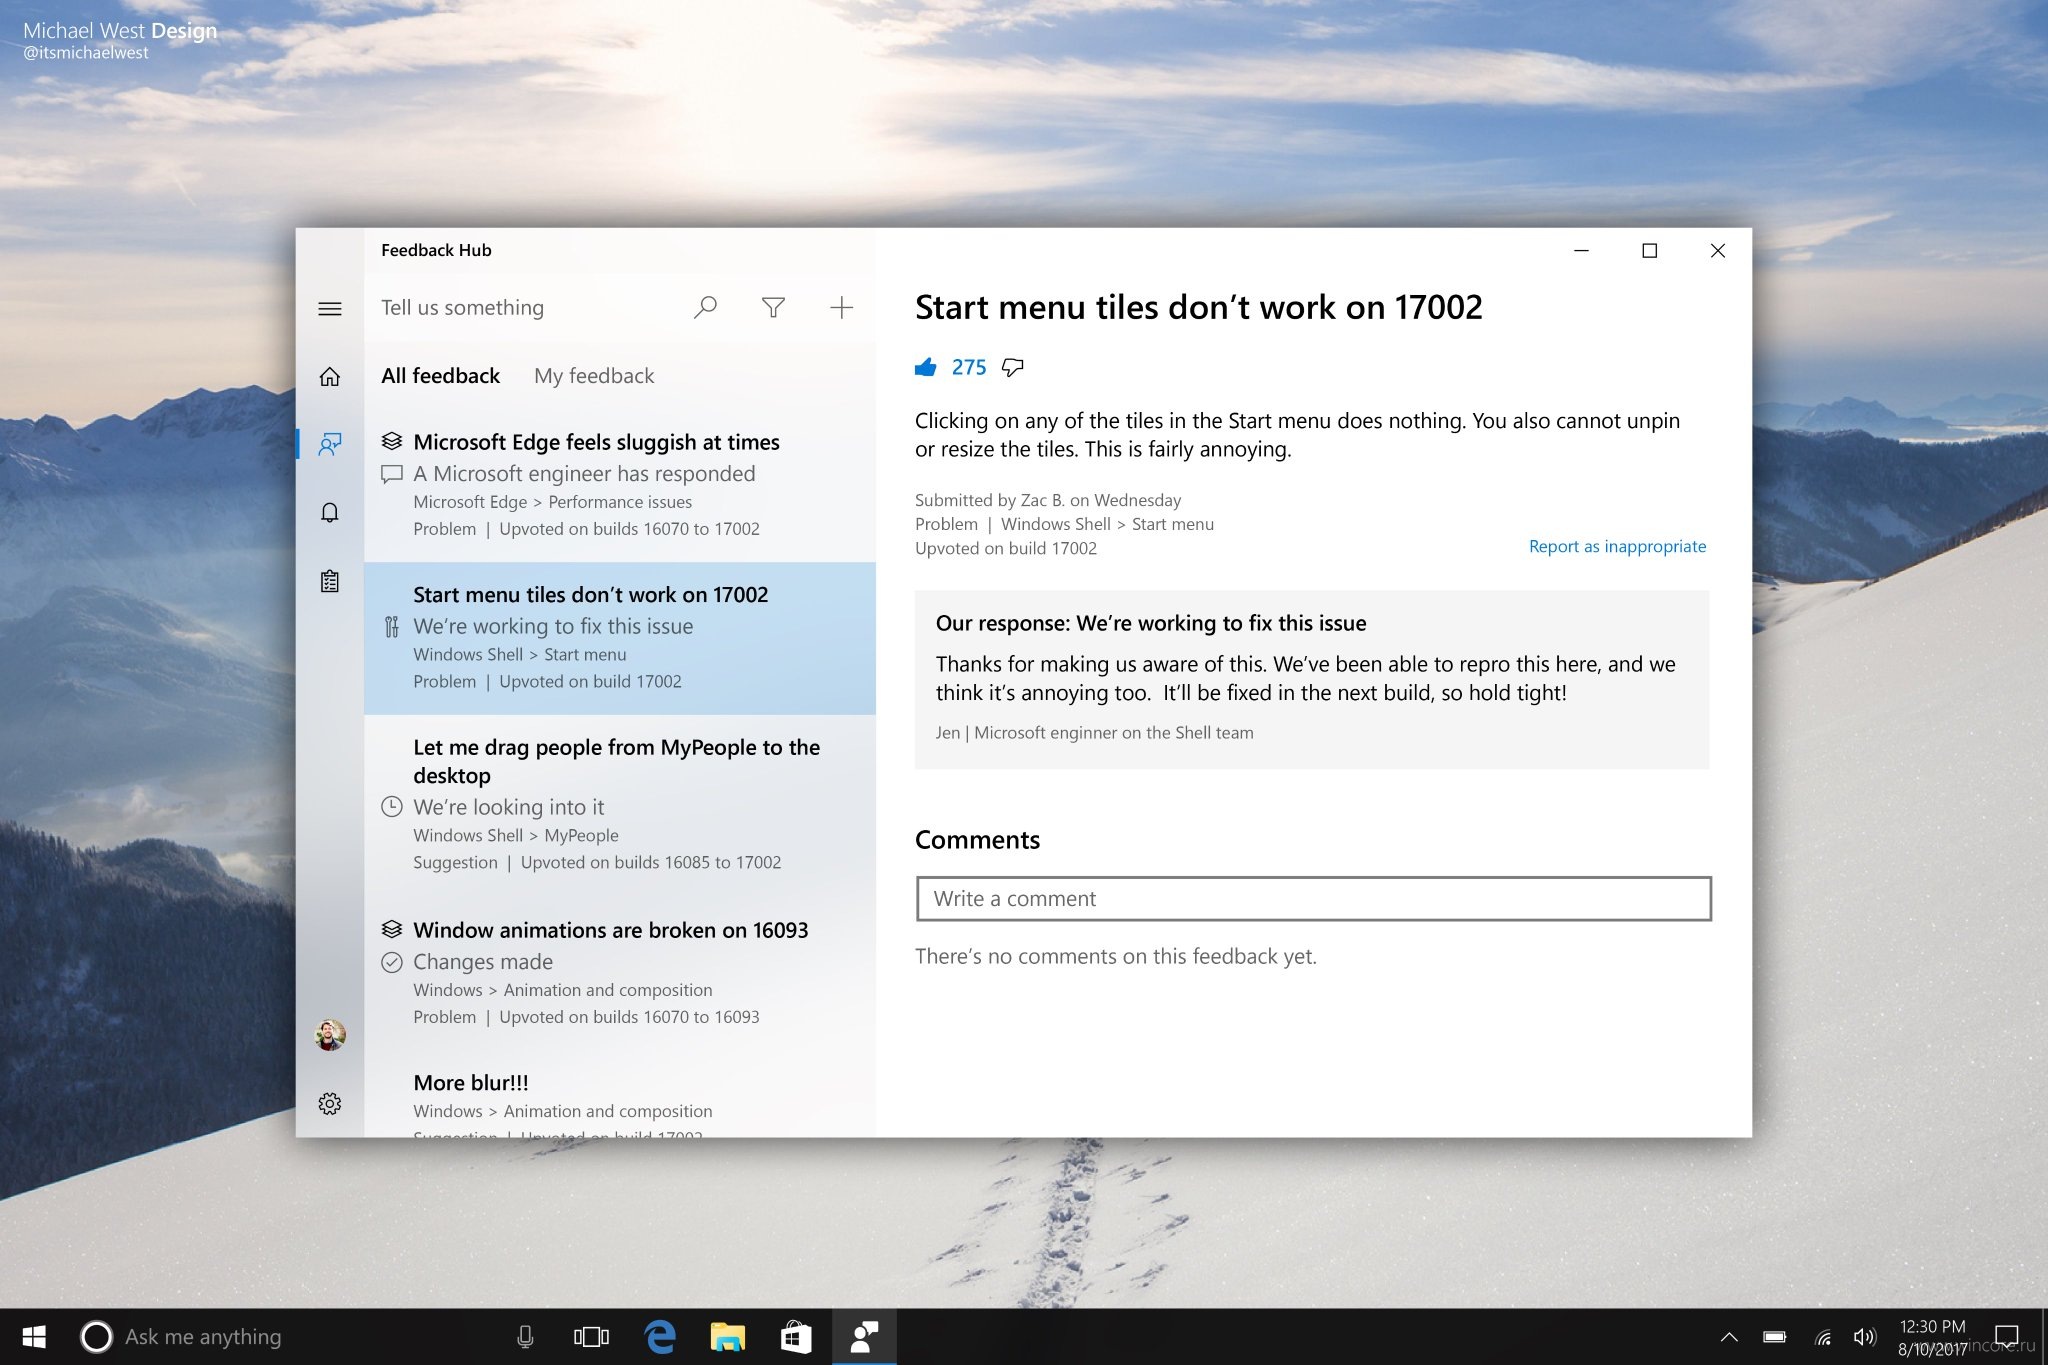This screenshot has width=2048, height=1365.
Task: Select Start menu tiles don't work item
Action: coord(620,638)
